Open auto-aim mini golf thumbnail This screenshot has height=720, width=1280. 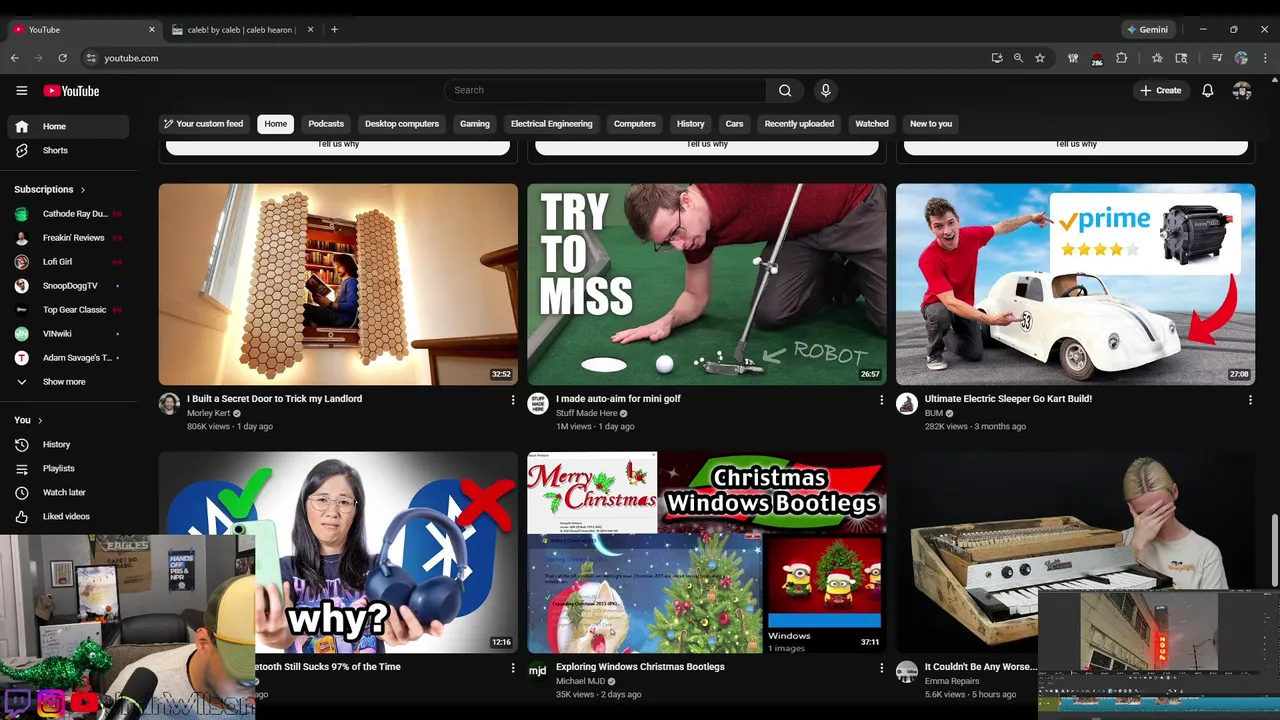pyautogui.click(x=707, y=284)
